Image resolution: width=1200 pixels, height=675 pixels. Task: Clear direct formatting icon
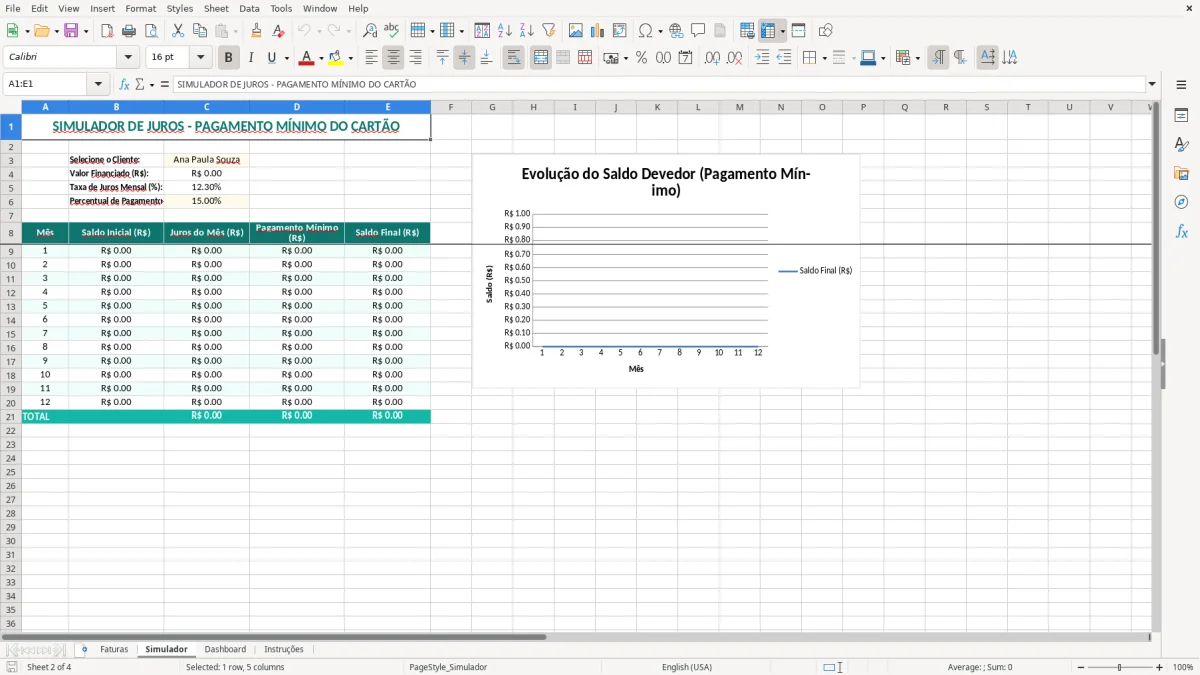point(279,31)
